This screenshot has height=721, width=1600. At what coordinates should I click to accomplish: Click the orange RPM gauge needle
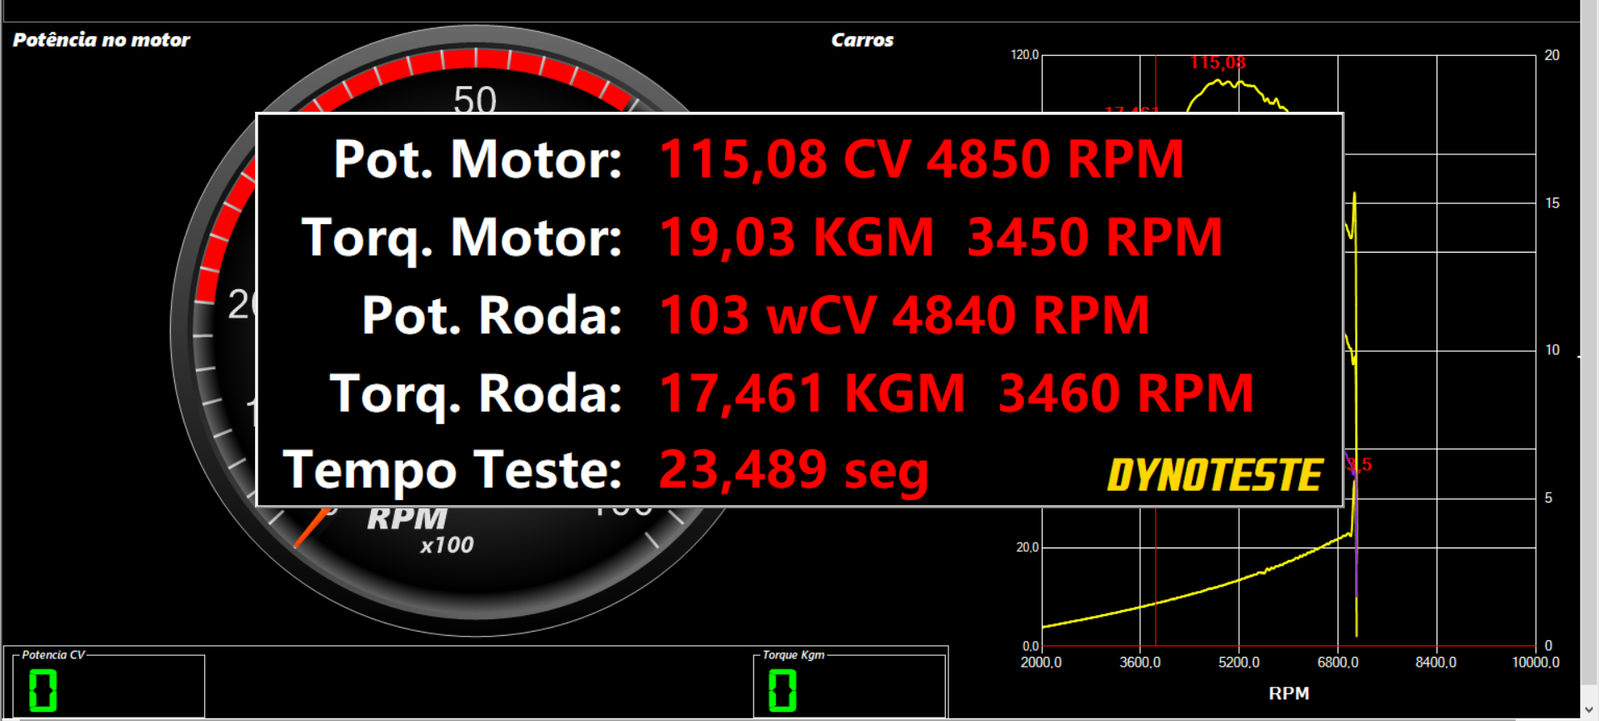(x=310, y=527)
